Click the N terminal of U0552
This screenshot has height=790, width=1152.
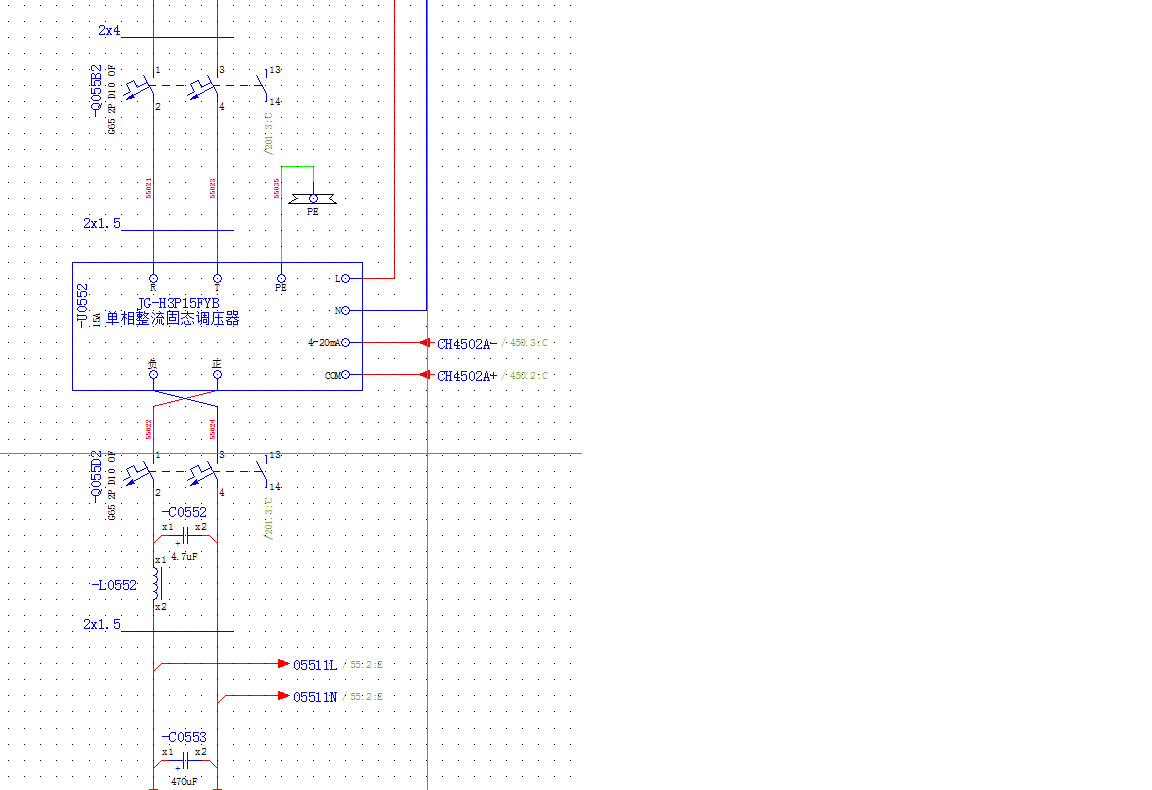click(345, 310)
